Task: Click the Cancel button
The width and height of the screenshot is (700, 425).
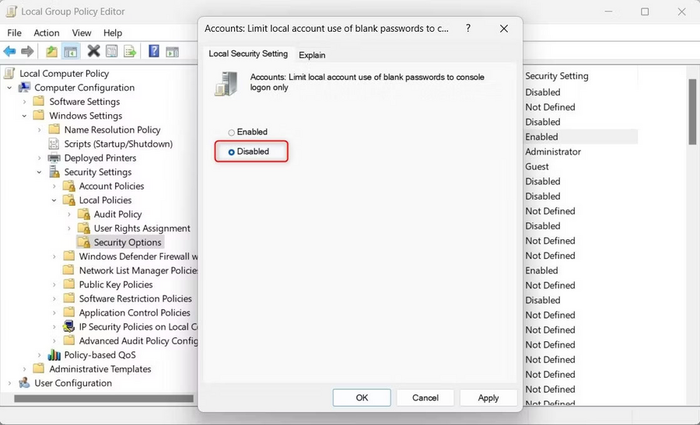Action: tap(425, 397)
